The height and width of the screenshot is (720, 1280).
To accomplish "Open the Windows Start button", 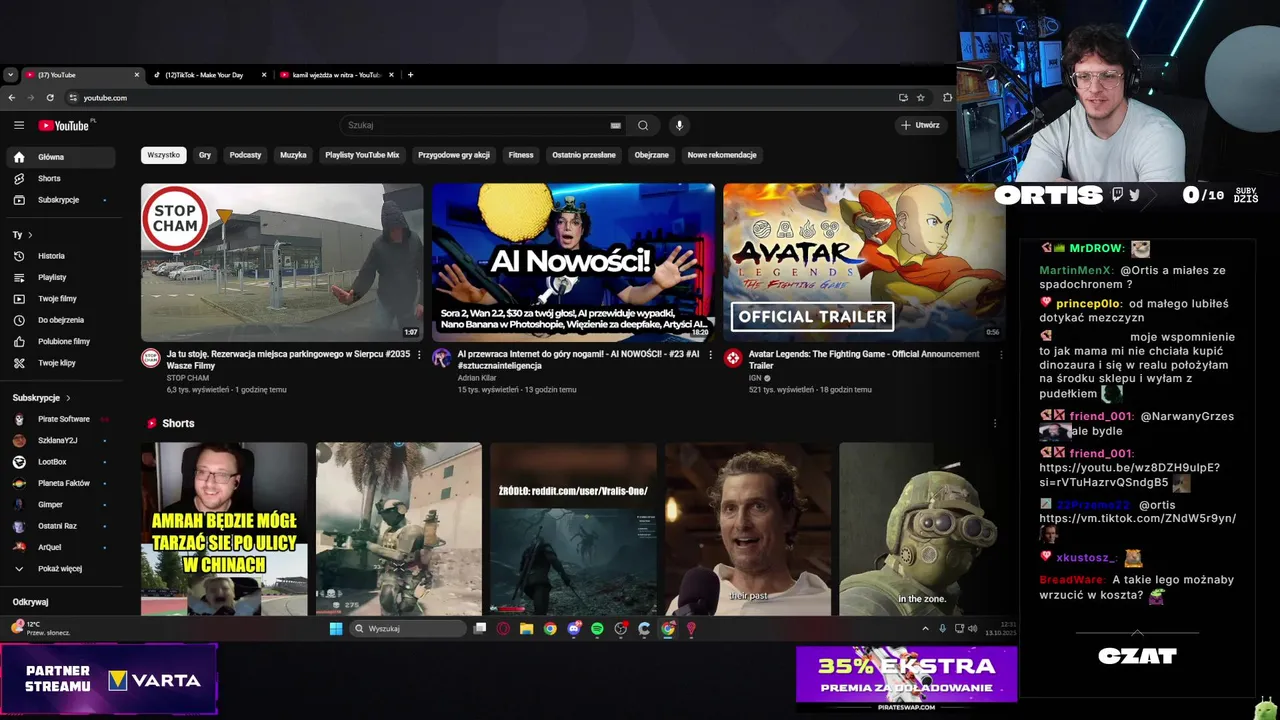I will [336, 628].
